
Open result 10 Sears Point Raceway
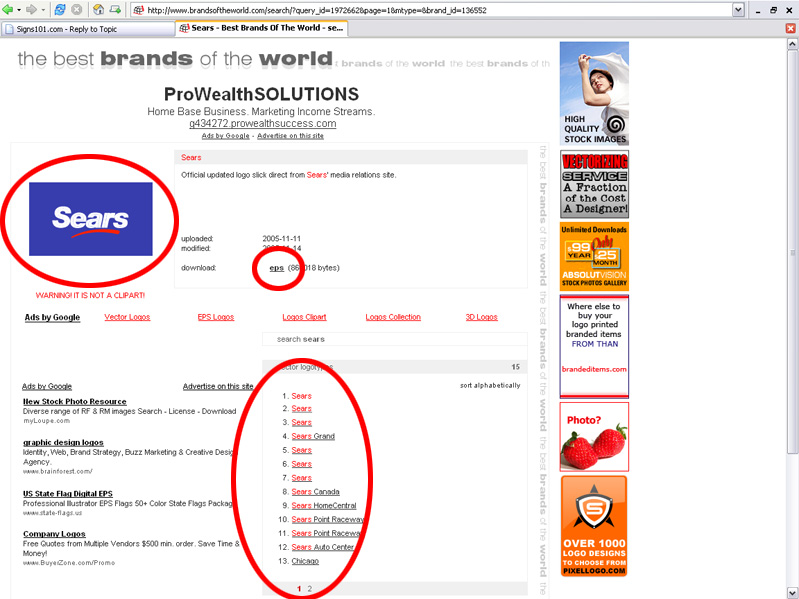328,519
